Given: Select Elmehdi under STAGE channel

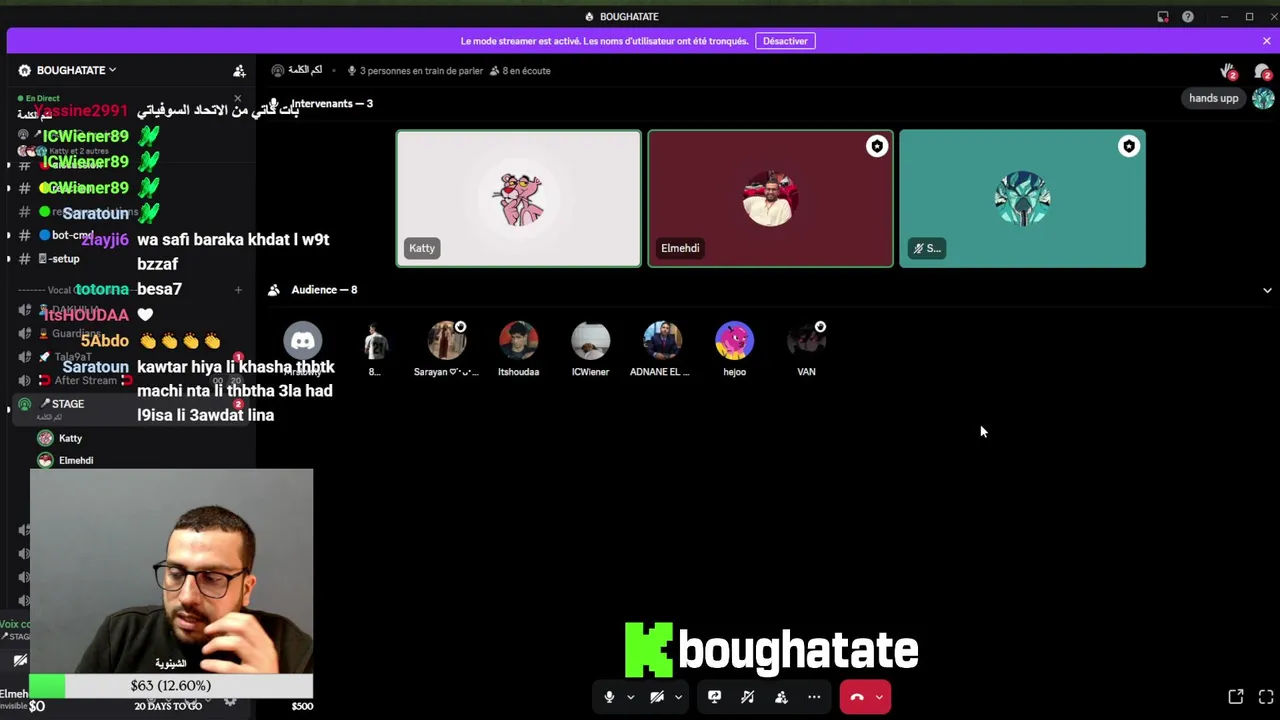Looking at the screenshot, I should pos(76,460).
